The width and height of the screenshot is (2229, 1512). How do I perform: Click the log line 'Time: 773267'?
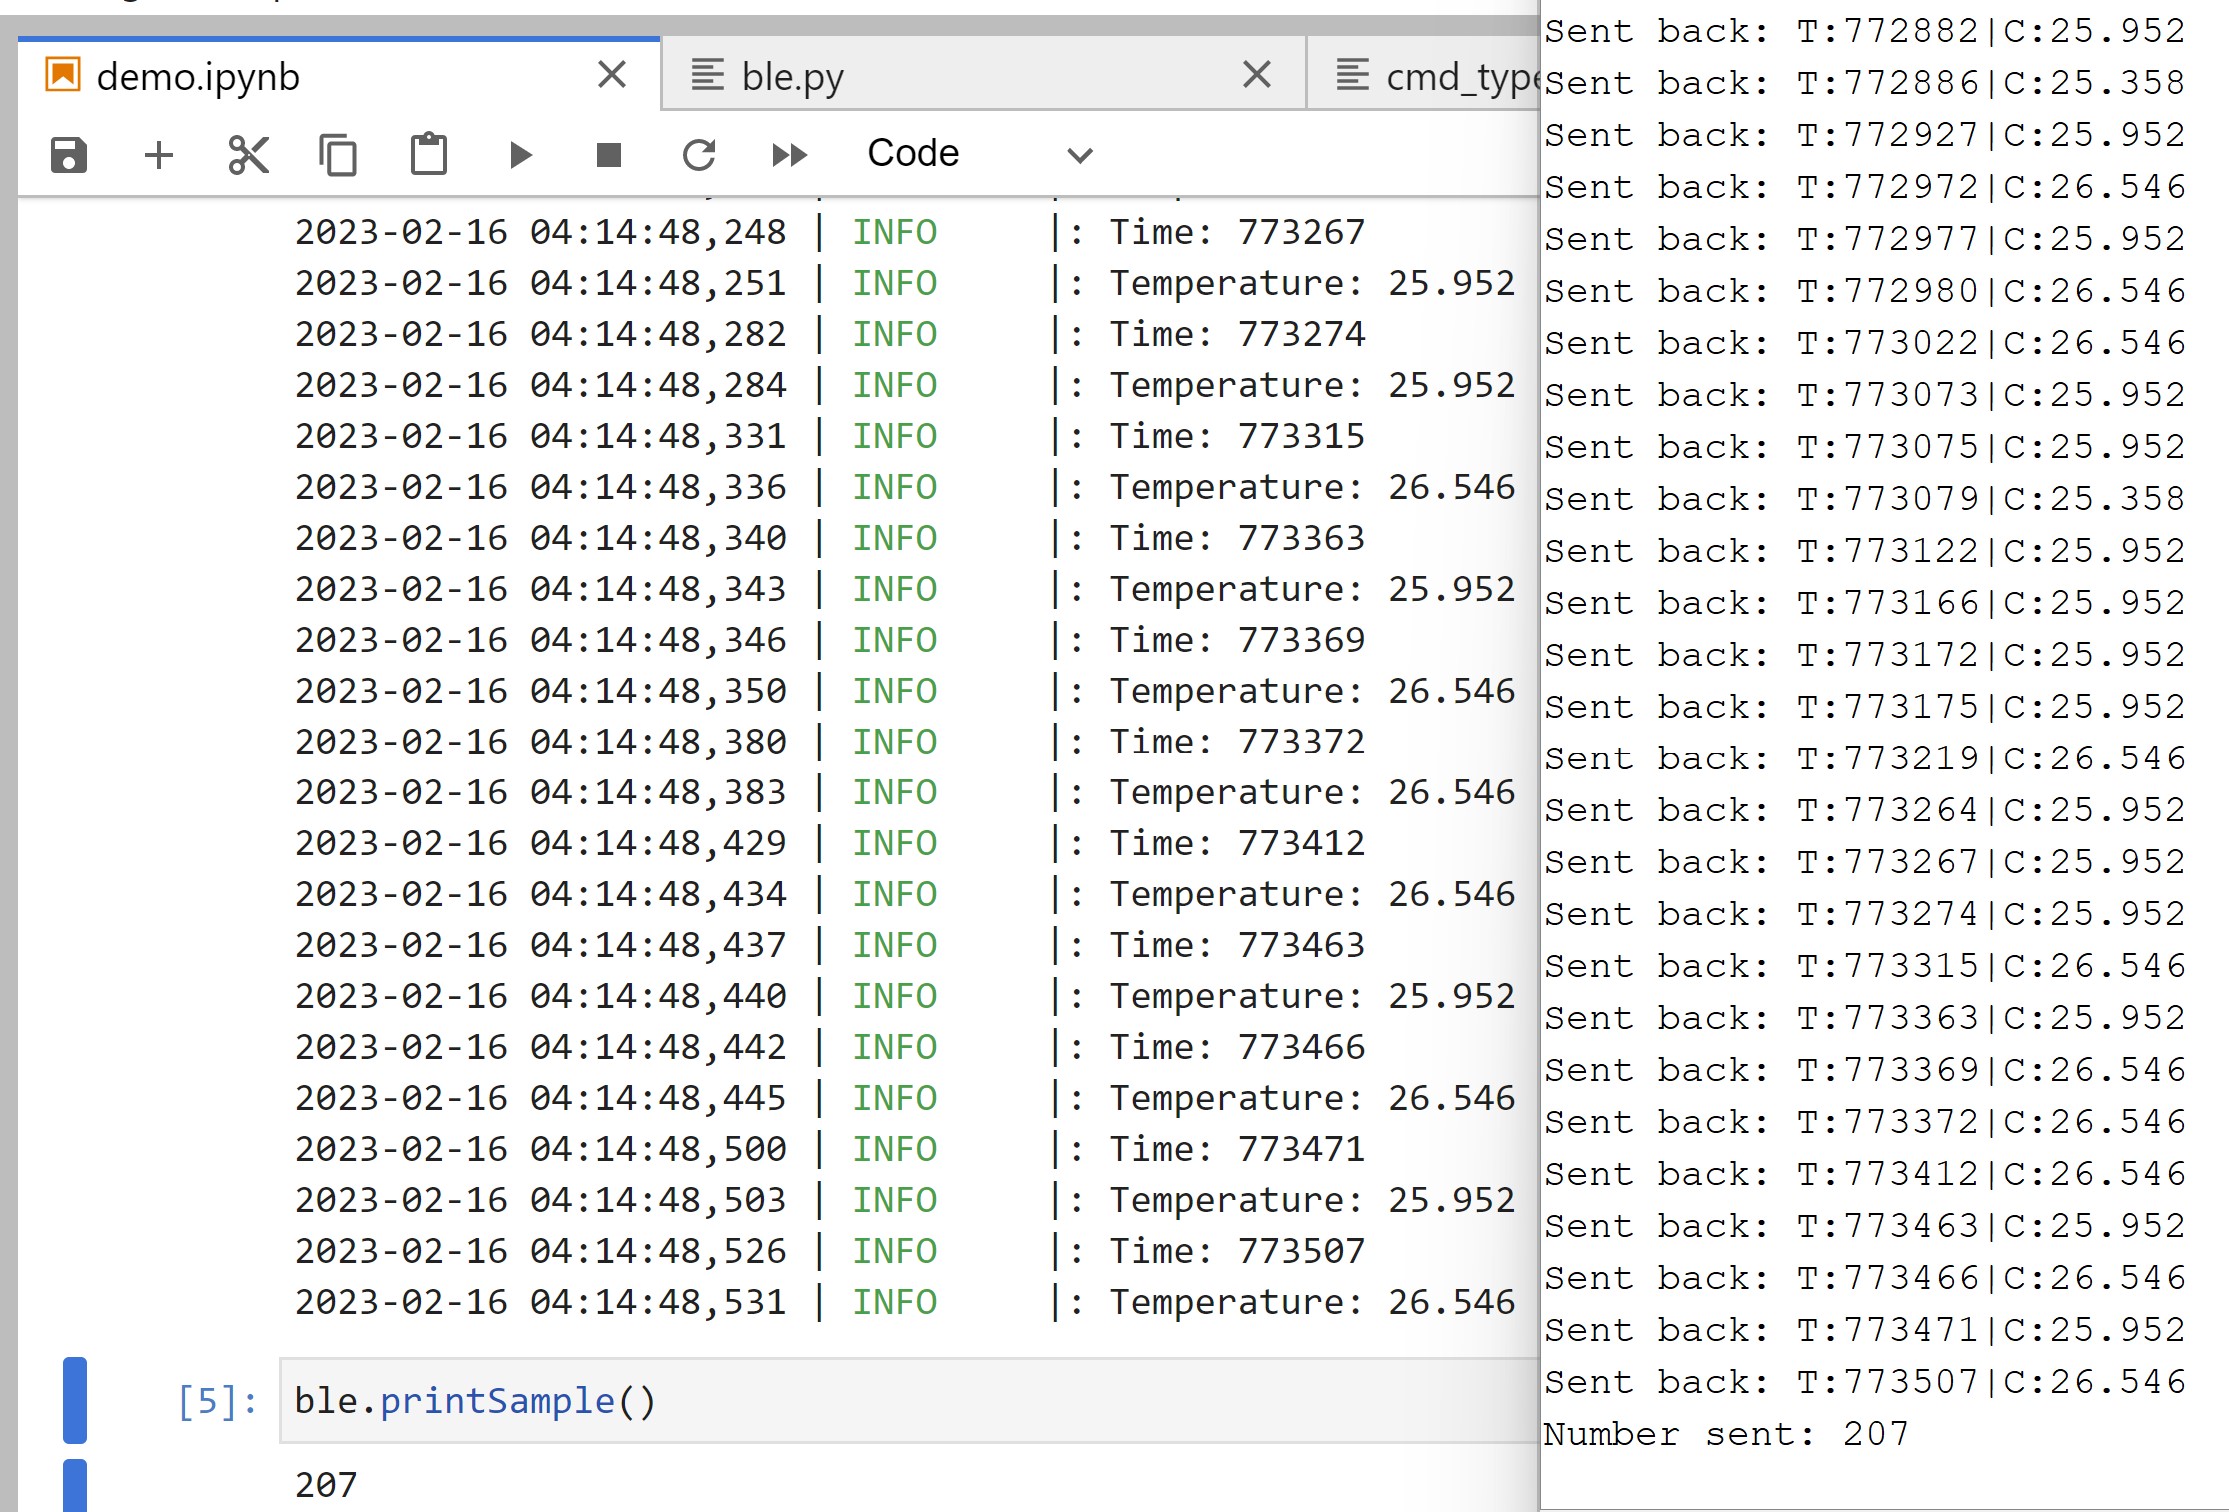click(1237, 232)
